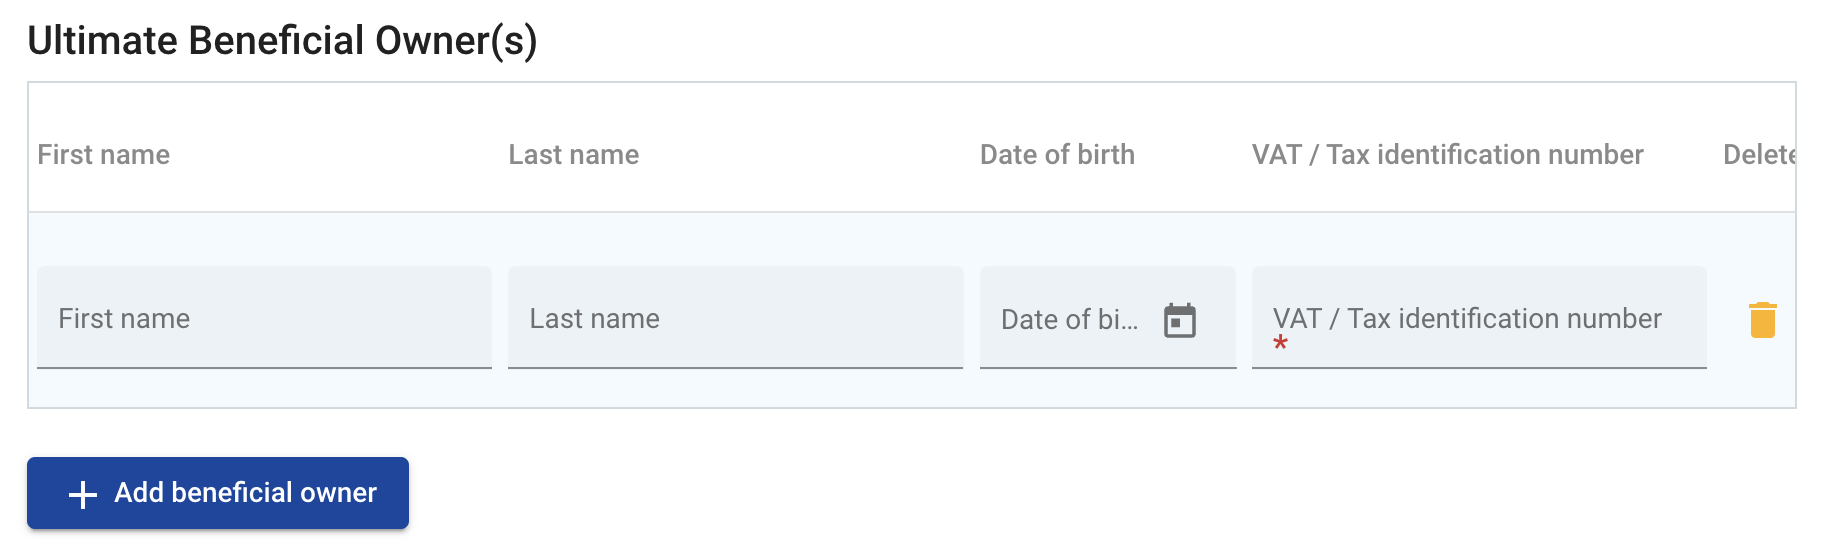Click the VAT / Tax placeholder text in row
Image resolution: width=1824 pixels, height=544 pixels.
[x=1467, y=319]
